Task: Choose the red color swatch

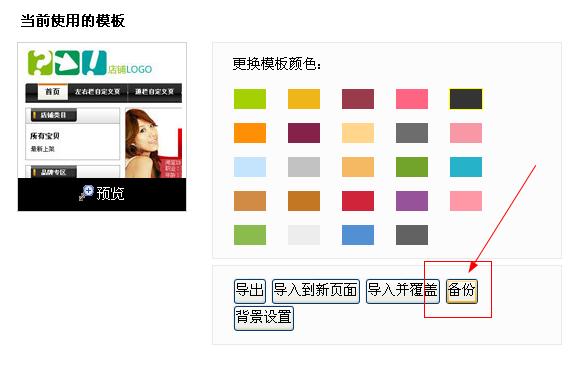Action: (x=358, y=201)
